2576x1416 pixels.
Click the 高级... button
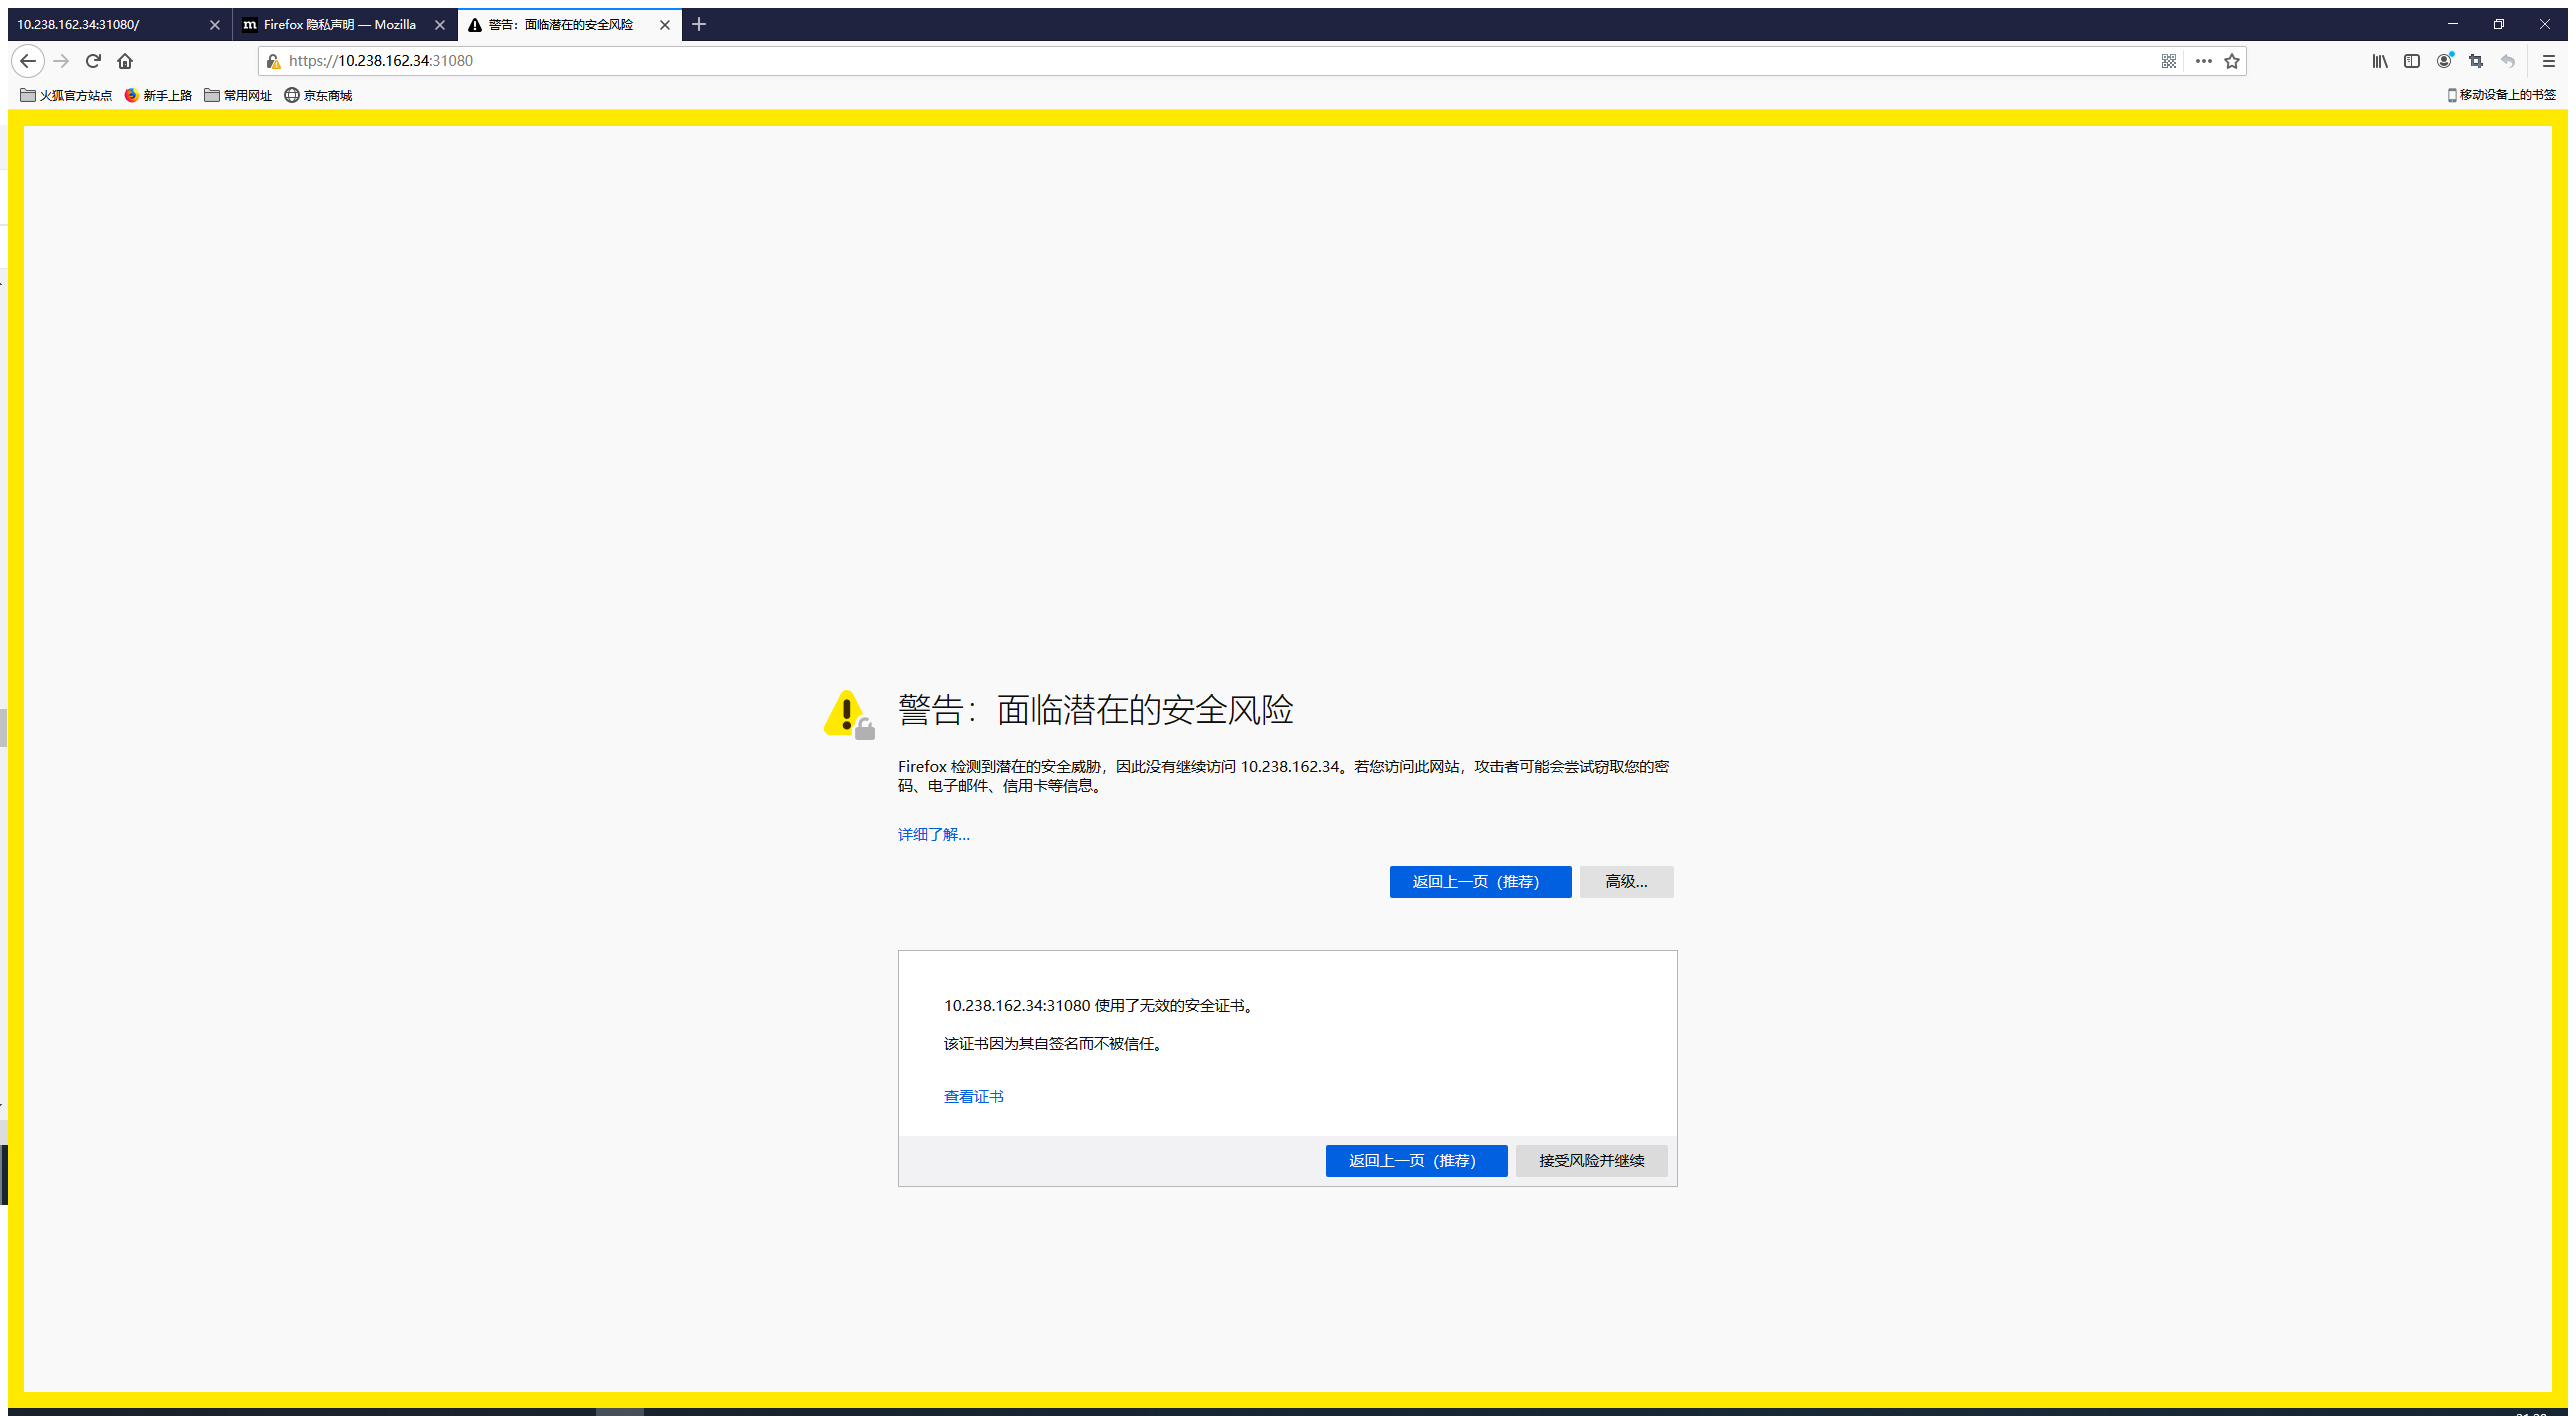1625,881
